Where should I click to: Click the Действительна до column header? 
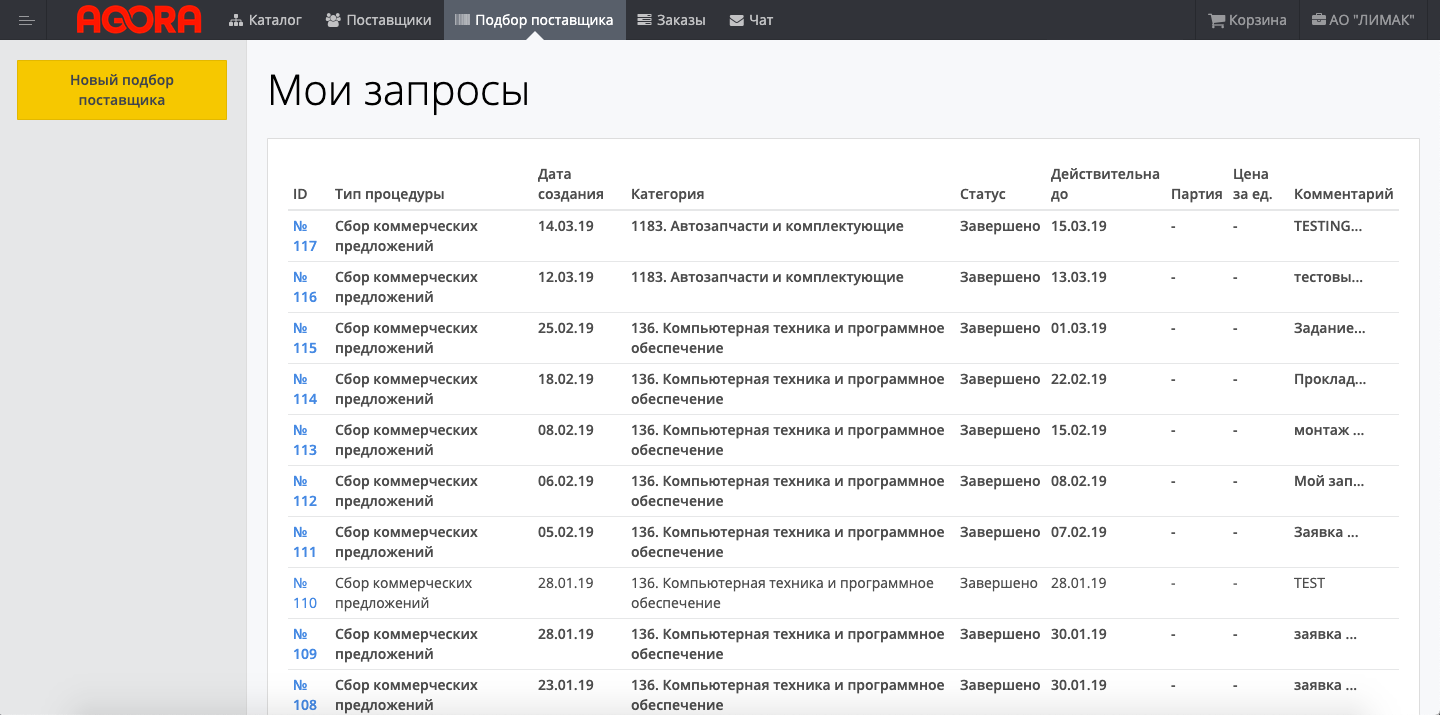[1105, 184]
